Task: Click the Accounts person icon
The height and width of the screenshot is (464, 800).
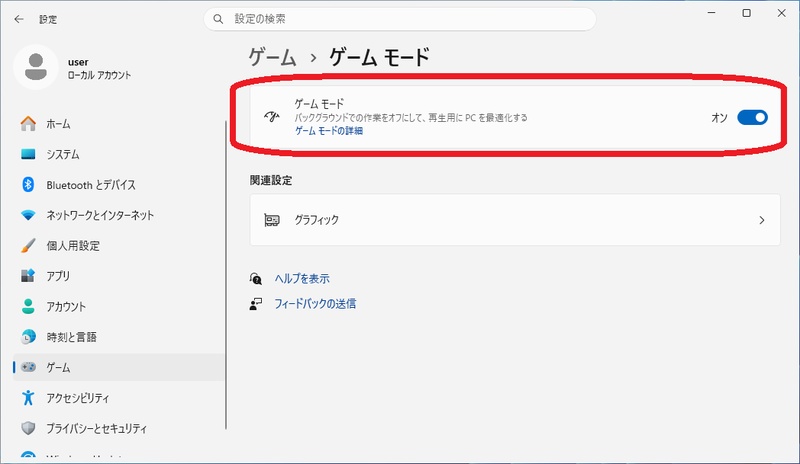Action: pyautogui.click(x=28, y=306)
